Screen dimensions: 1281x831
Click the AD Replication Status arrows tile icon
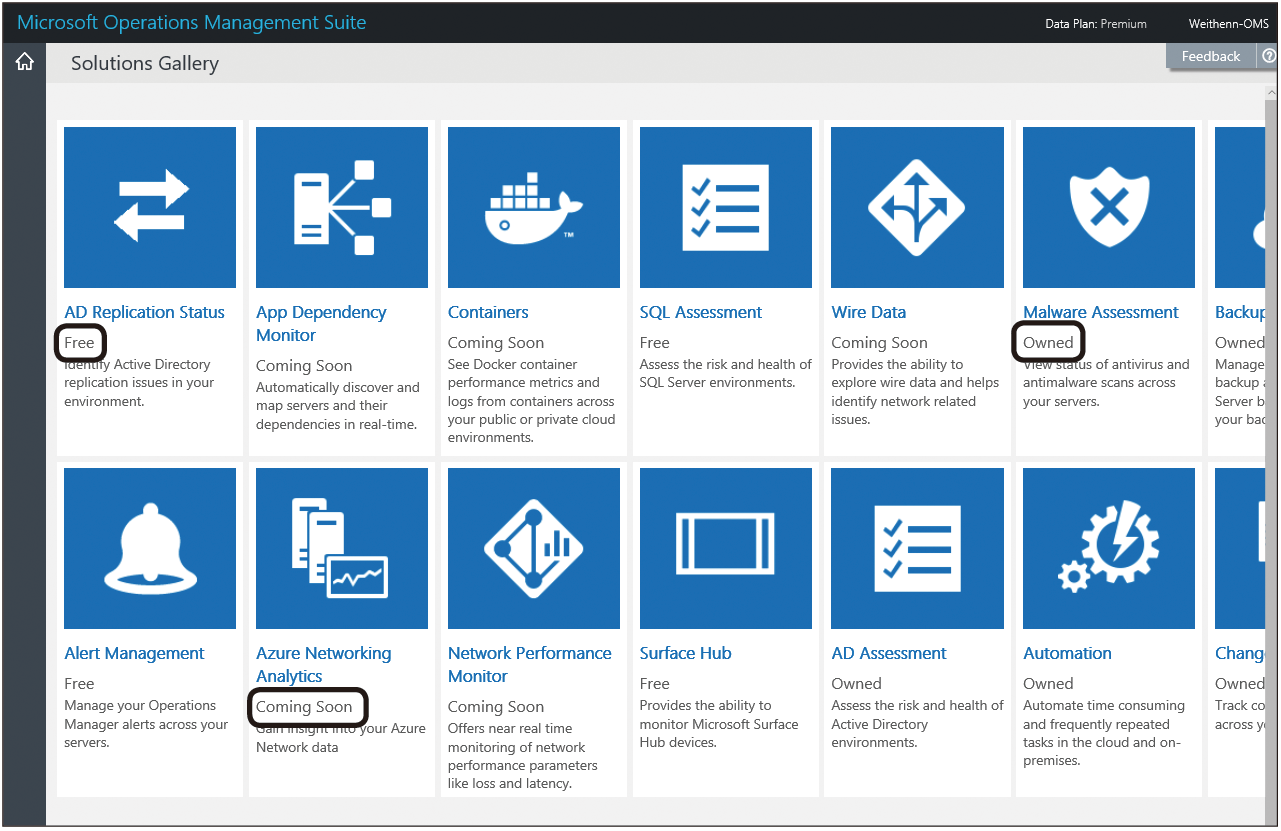click(150, 207)
